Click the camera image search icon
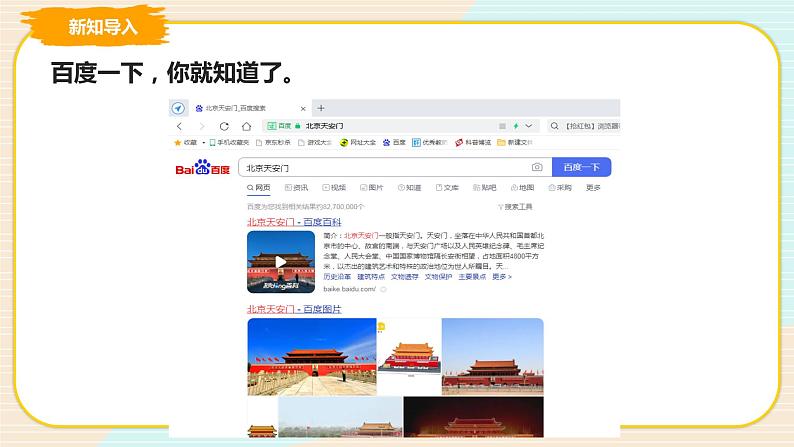Image resolution: width=794 pixels, height=447 pixels. click(x=537, y=168)
